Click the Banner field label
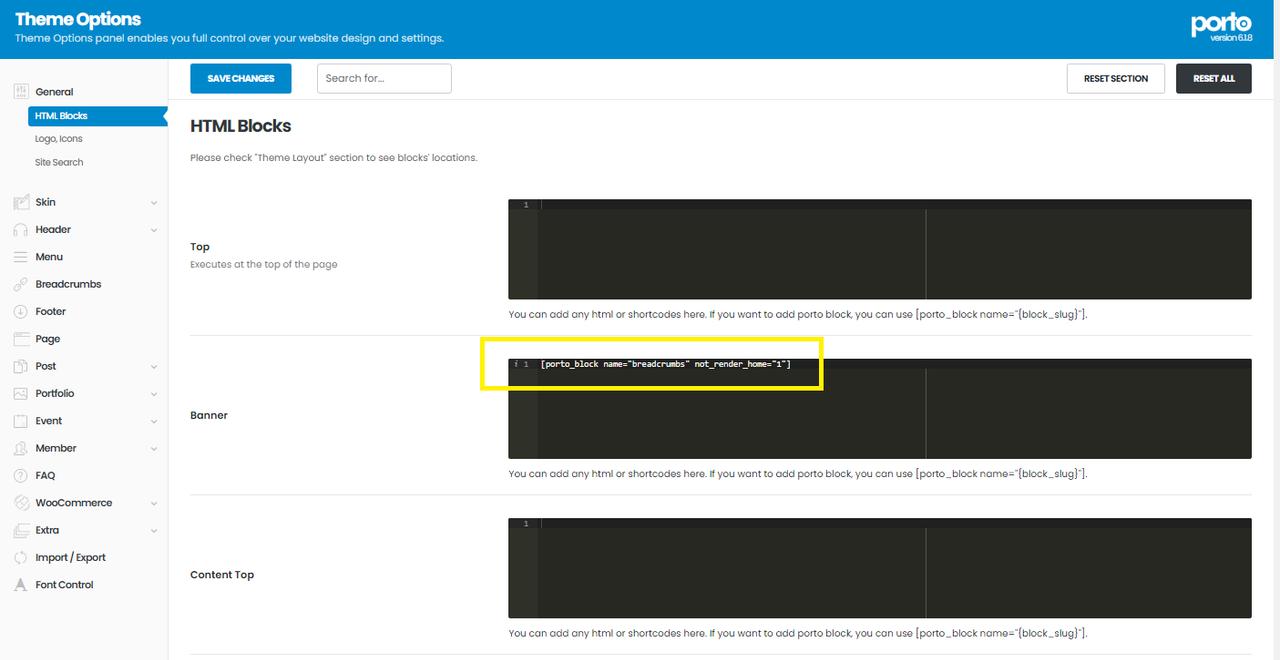Viewport: 1280px width, 660px height. coord(209,415)
